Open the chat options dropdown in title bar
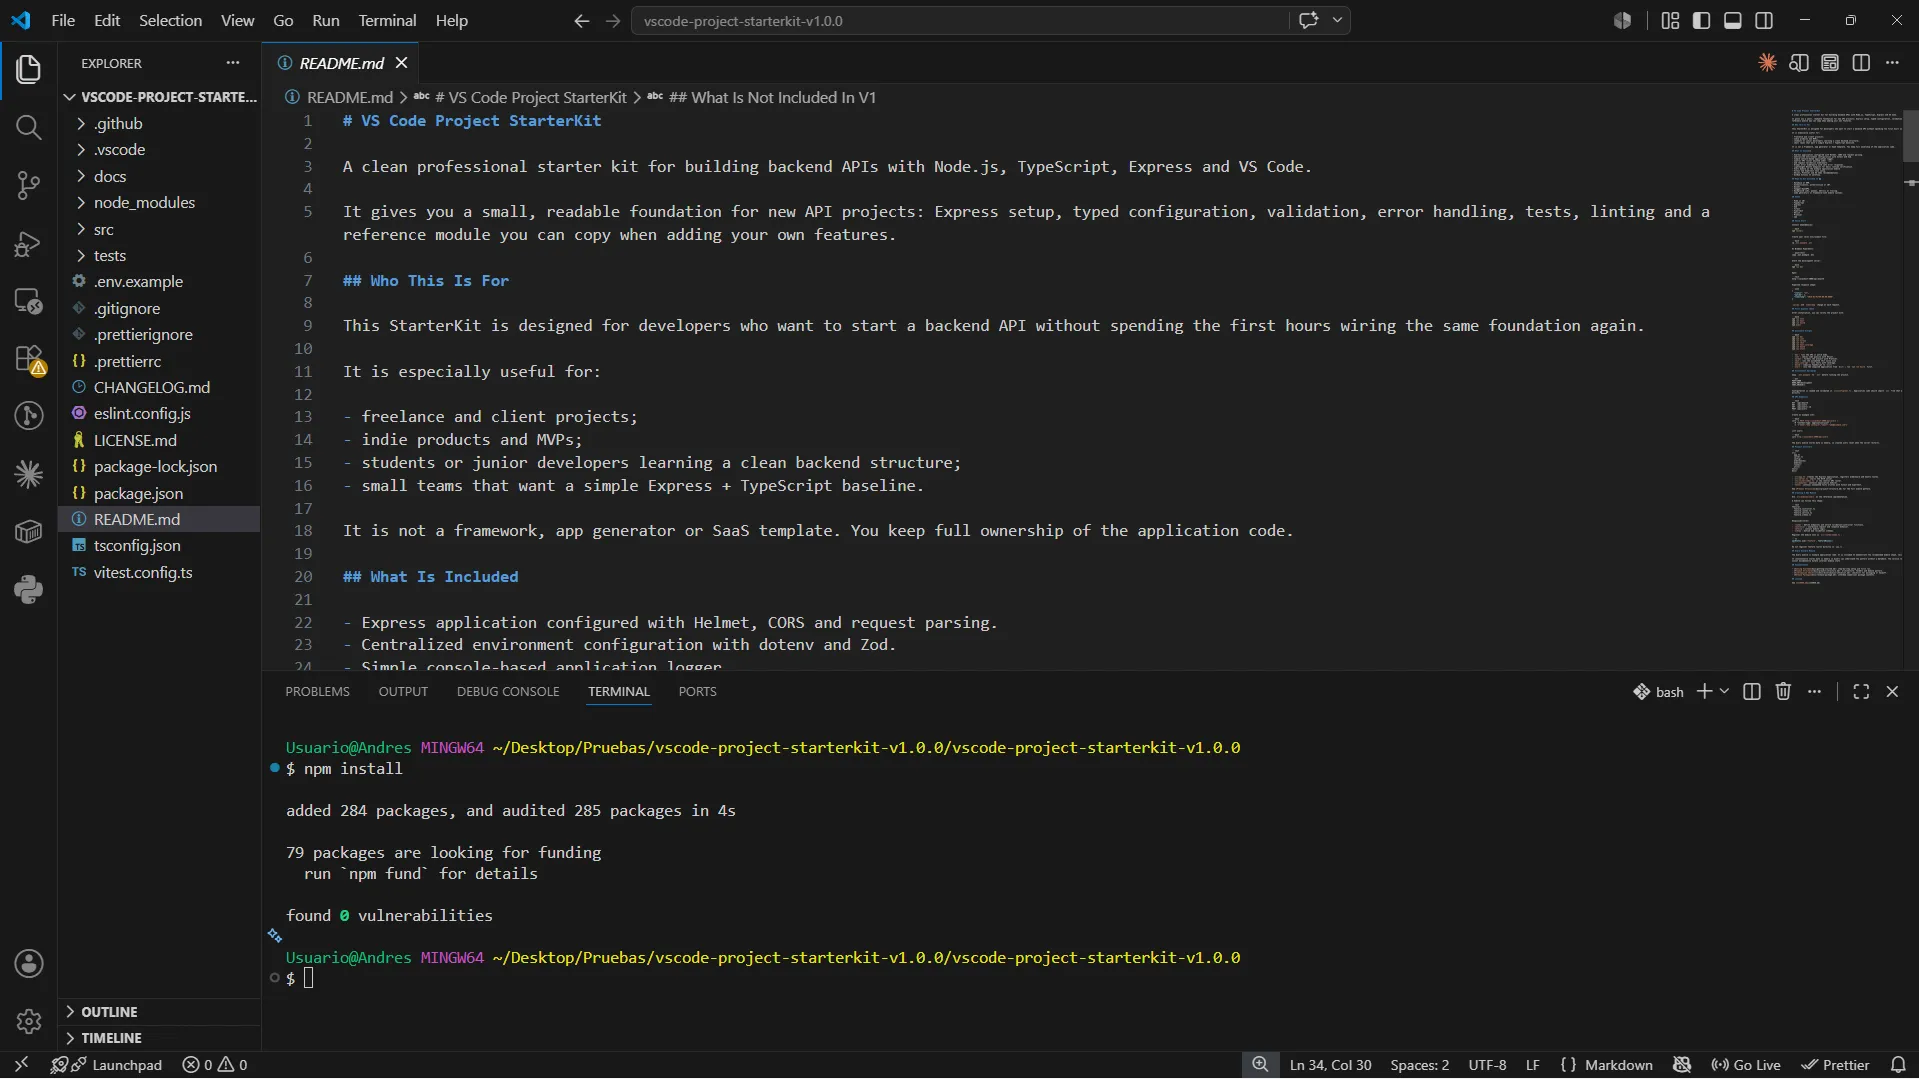This screenshot has width=1919, height=1079. (1337, 20)
